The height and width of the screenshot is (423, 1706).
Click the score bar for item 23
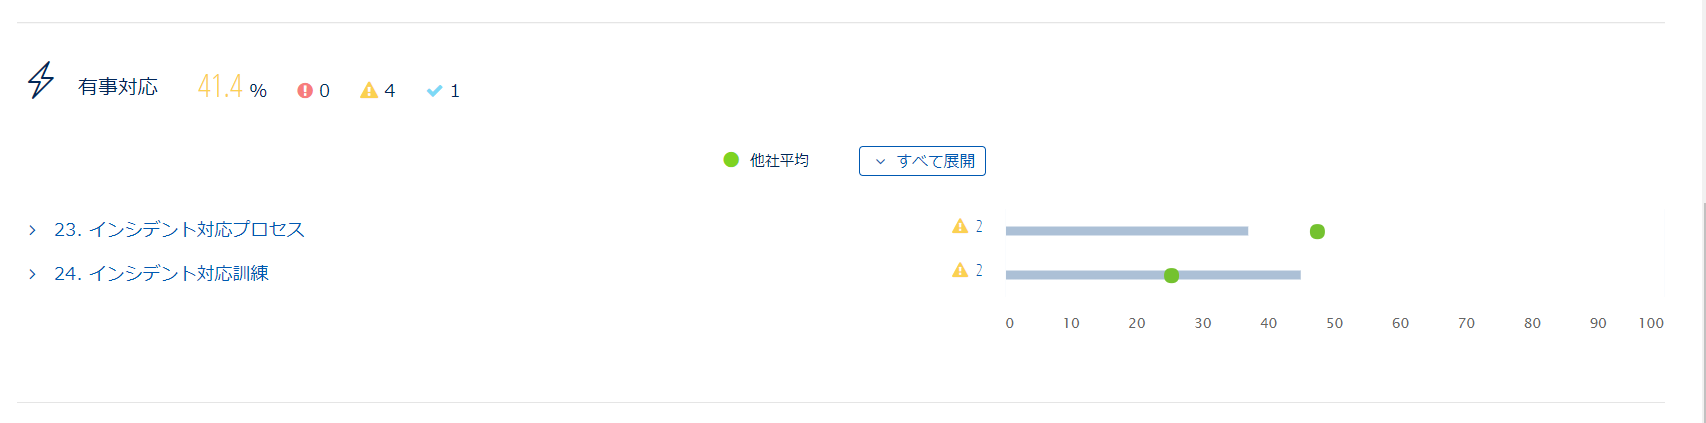1127,231
